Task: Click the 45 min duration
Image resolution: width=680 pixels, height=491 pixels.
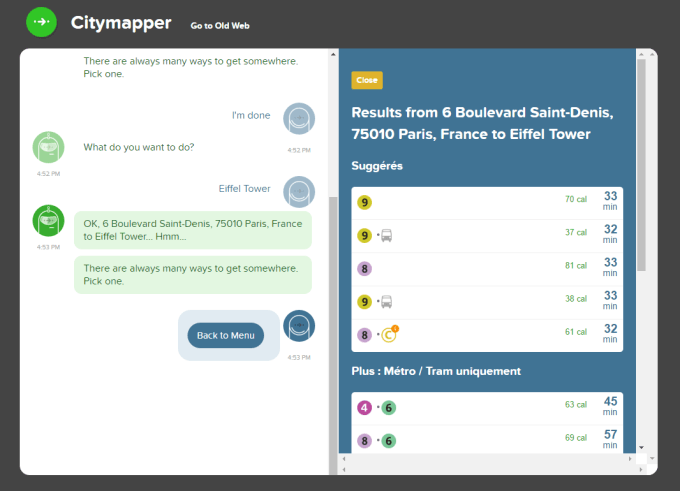Action: click(610, 406)
